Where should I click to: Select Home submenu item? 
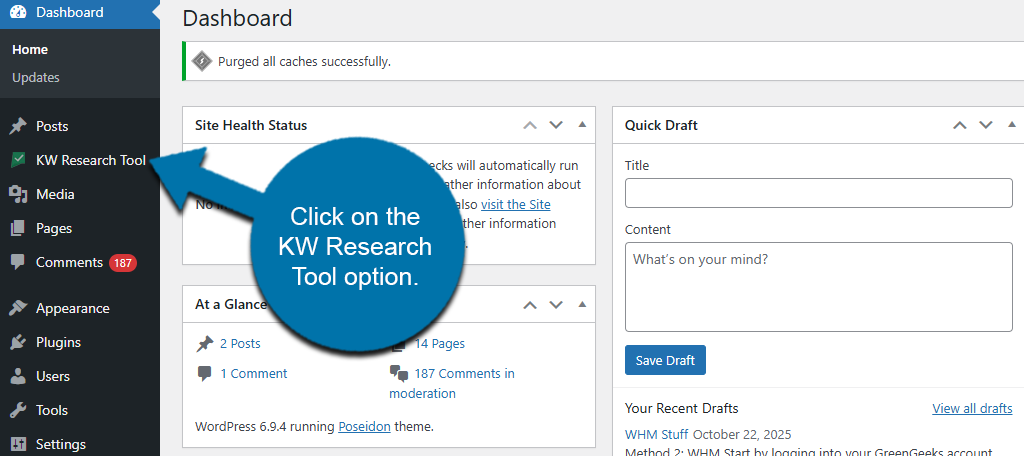click(x=30, y=50)
